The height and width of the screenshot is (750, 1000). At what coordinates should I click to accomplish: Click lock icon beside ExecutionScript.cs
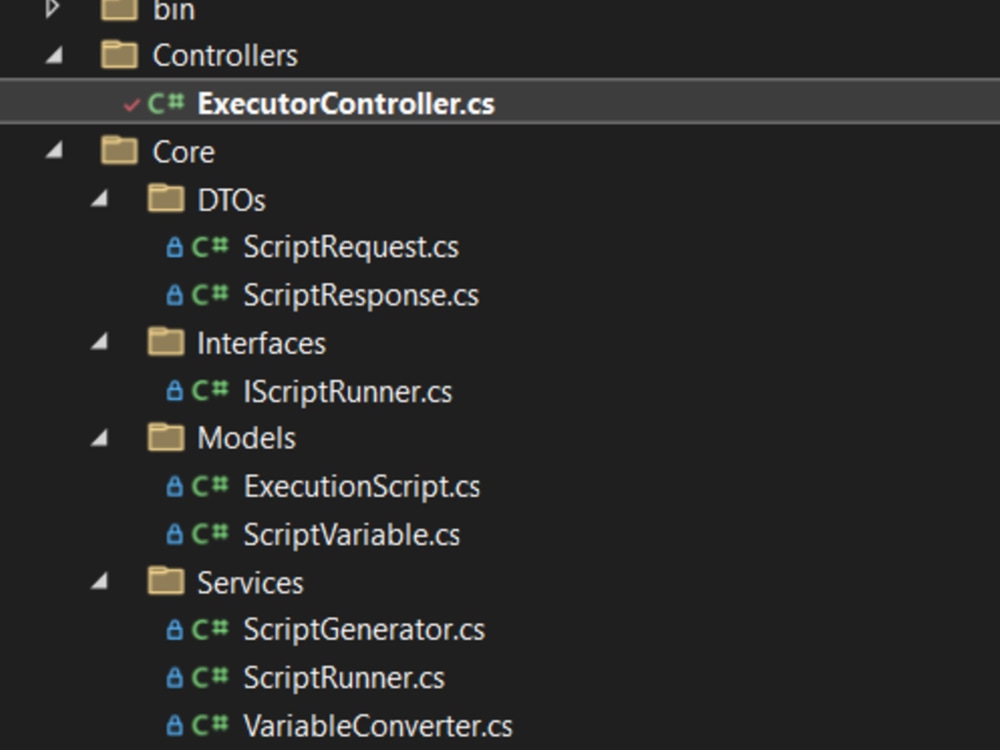(x=174, y=487)
